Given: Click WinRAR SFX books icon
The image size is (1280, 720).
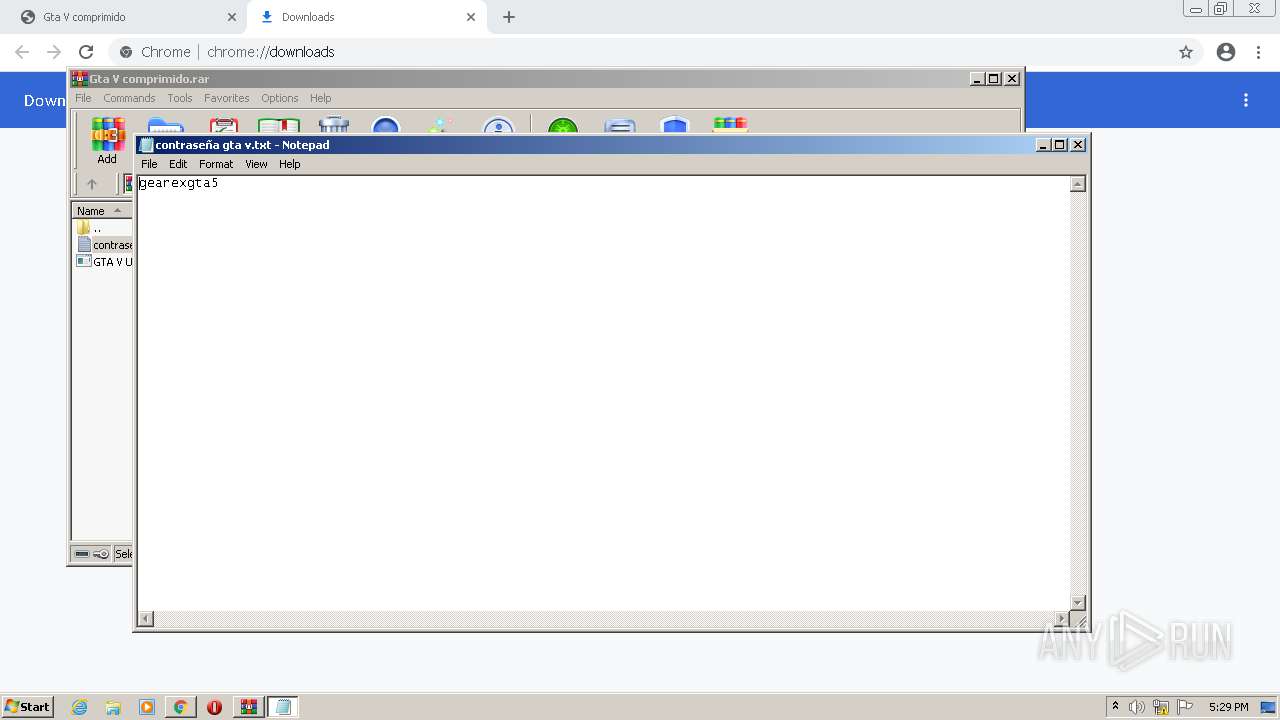Looking at the screenshot, I should click(x=730, y=126).
